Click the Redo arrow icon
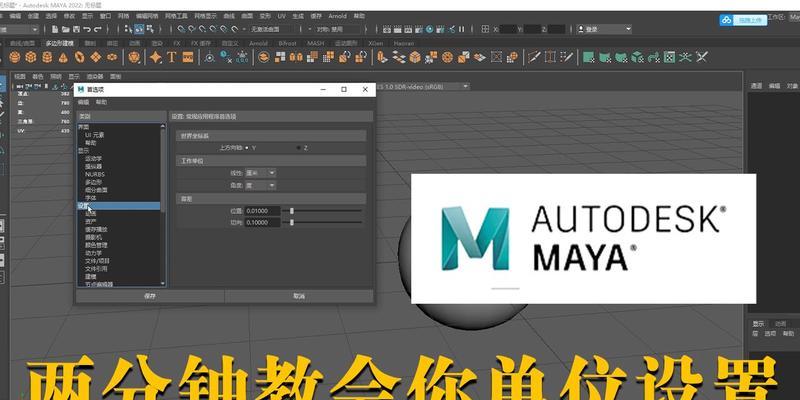 (x=97, y=30)
